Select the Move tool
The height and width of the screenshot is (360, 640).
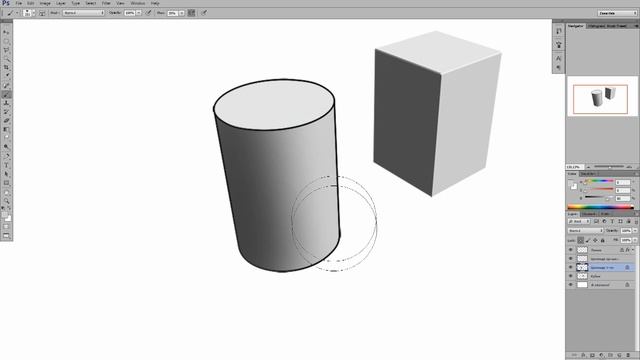tap(6, 32)
